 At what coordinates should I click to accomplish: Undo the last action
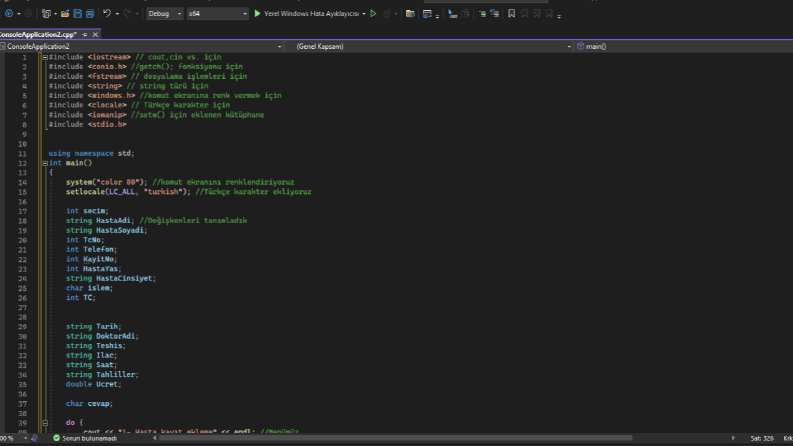coord(107,14)
